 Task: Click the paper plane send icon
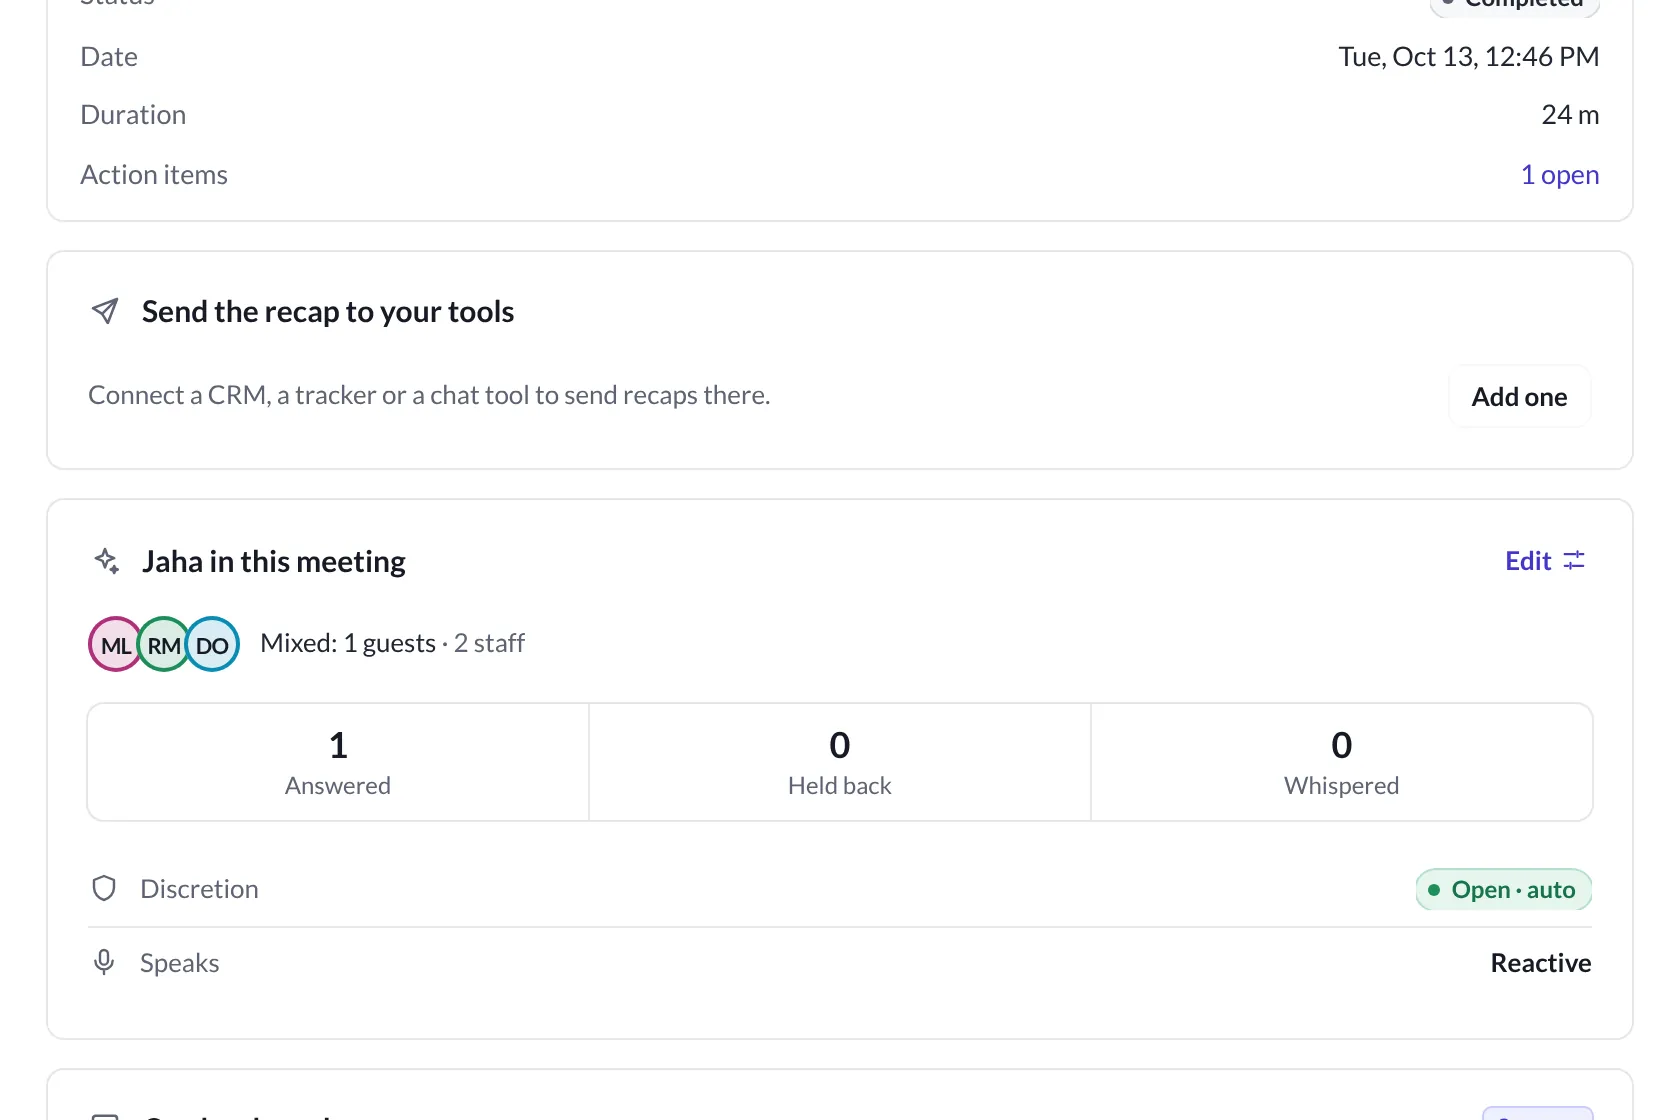105,311
